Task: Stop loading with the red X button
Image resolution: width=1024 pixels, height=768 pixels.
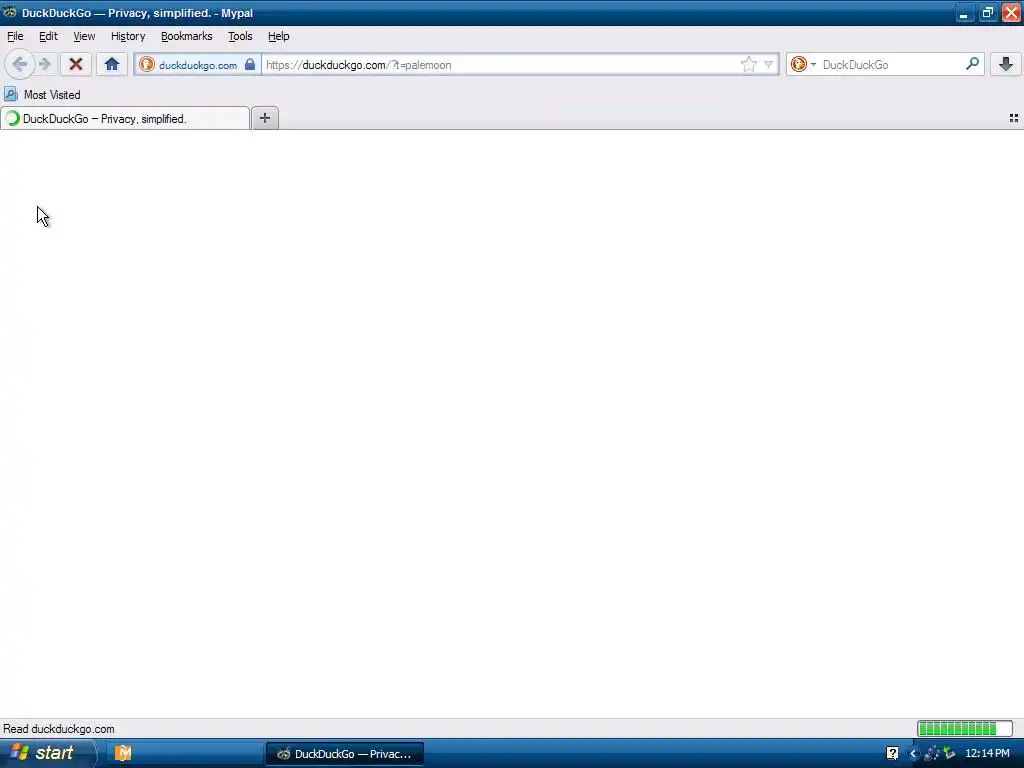Action: click(x=76, y=64)
